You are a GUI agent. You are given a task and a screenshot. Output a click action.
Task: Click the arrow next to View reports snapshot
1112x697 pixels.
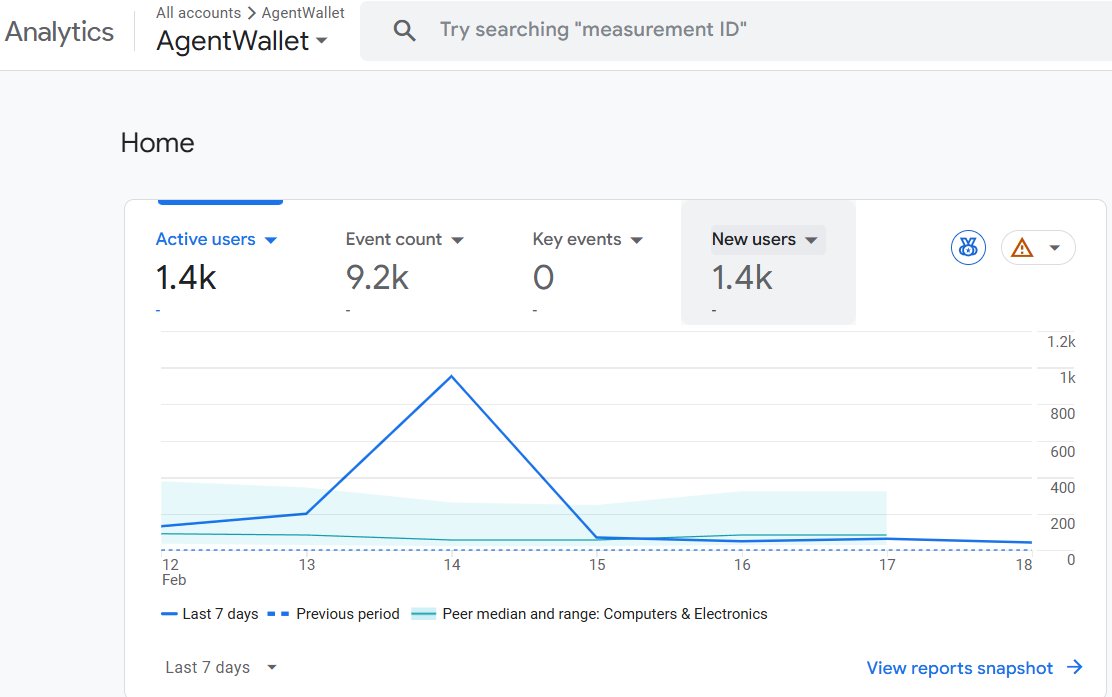pyautogui.click(x=1075, y=667)
